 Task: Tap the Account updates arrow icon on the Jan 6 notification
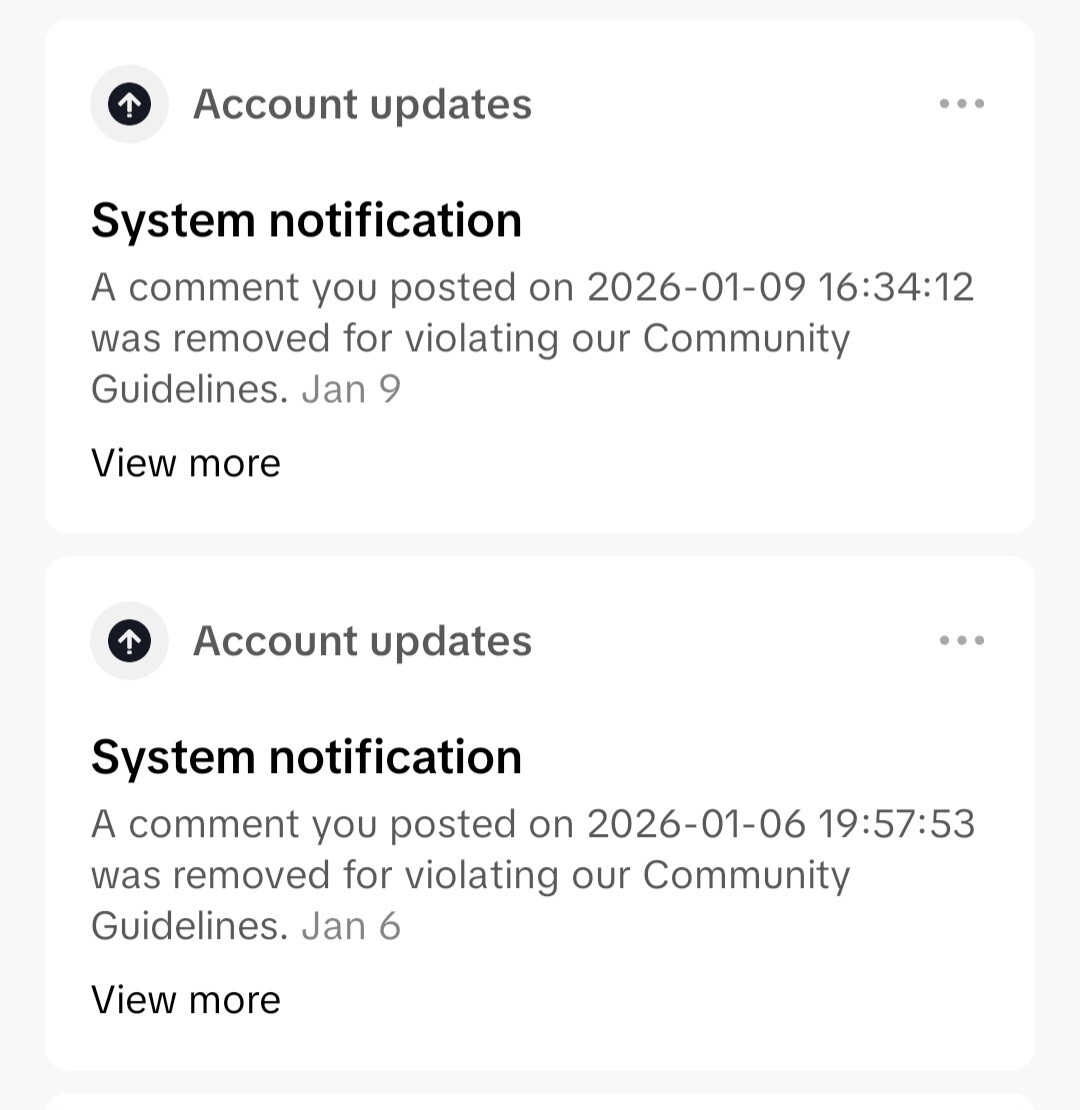pyautogui.click(x=129, y=641)
